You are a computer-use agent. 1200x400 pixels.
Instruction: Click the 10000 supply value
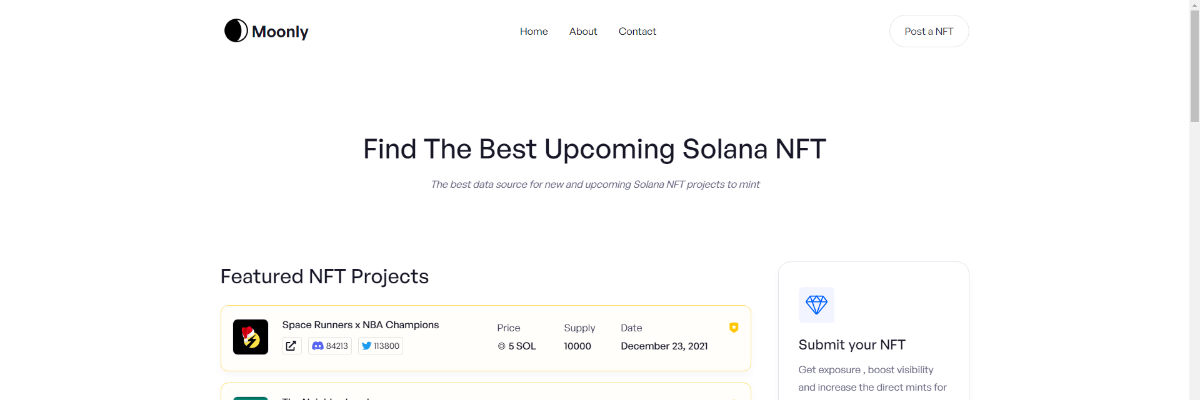pyautogui.click(x=577, y=346)
